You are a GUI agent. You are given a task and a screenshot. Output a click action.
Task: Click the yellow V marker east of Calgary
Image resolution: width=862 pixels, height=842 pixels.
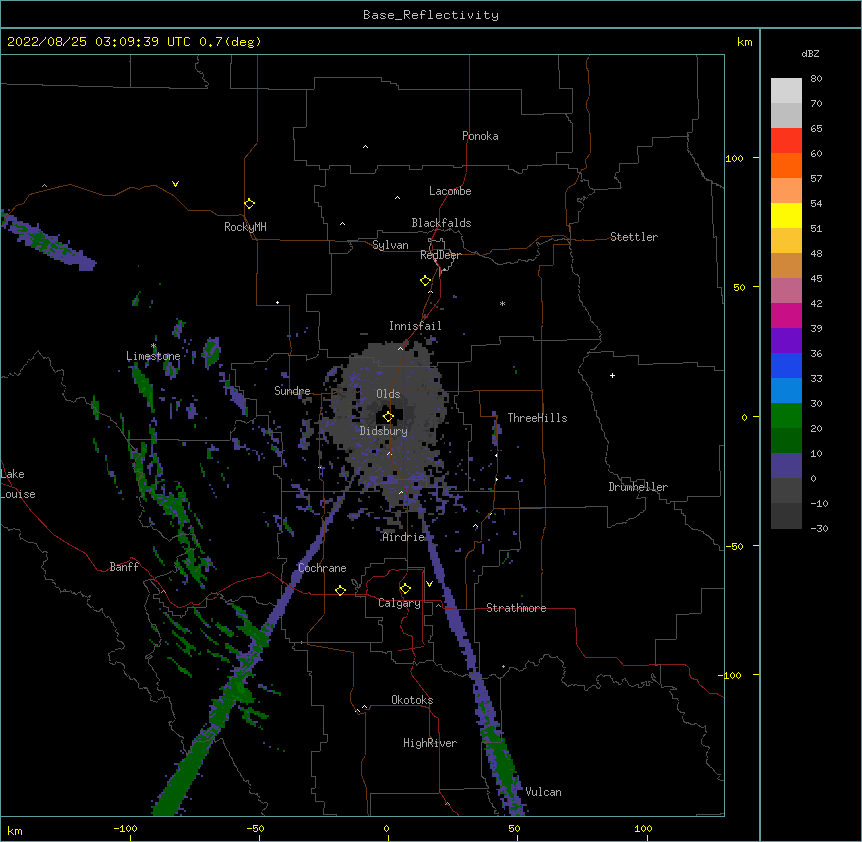click(429, 584)
